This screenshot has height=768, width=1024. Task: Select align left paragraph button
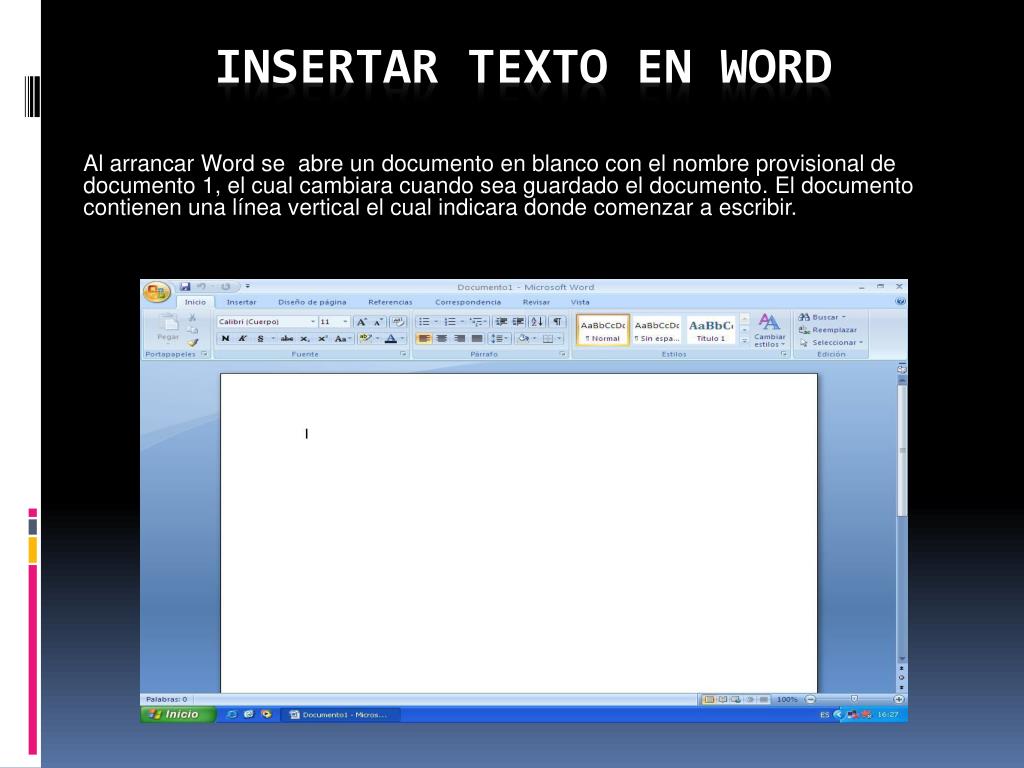pyautogui.click(x=424, y=338)
